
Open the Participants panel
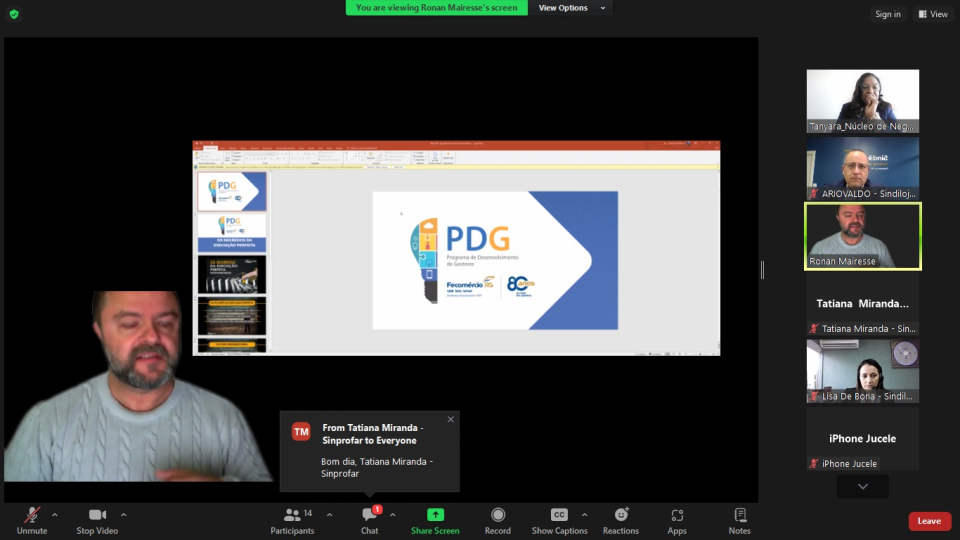click(292, 519)
